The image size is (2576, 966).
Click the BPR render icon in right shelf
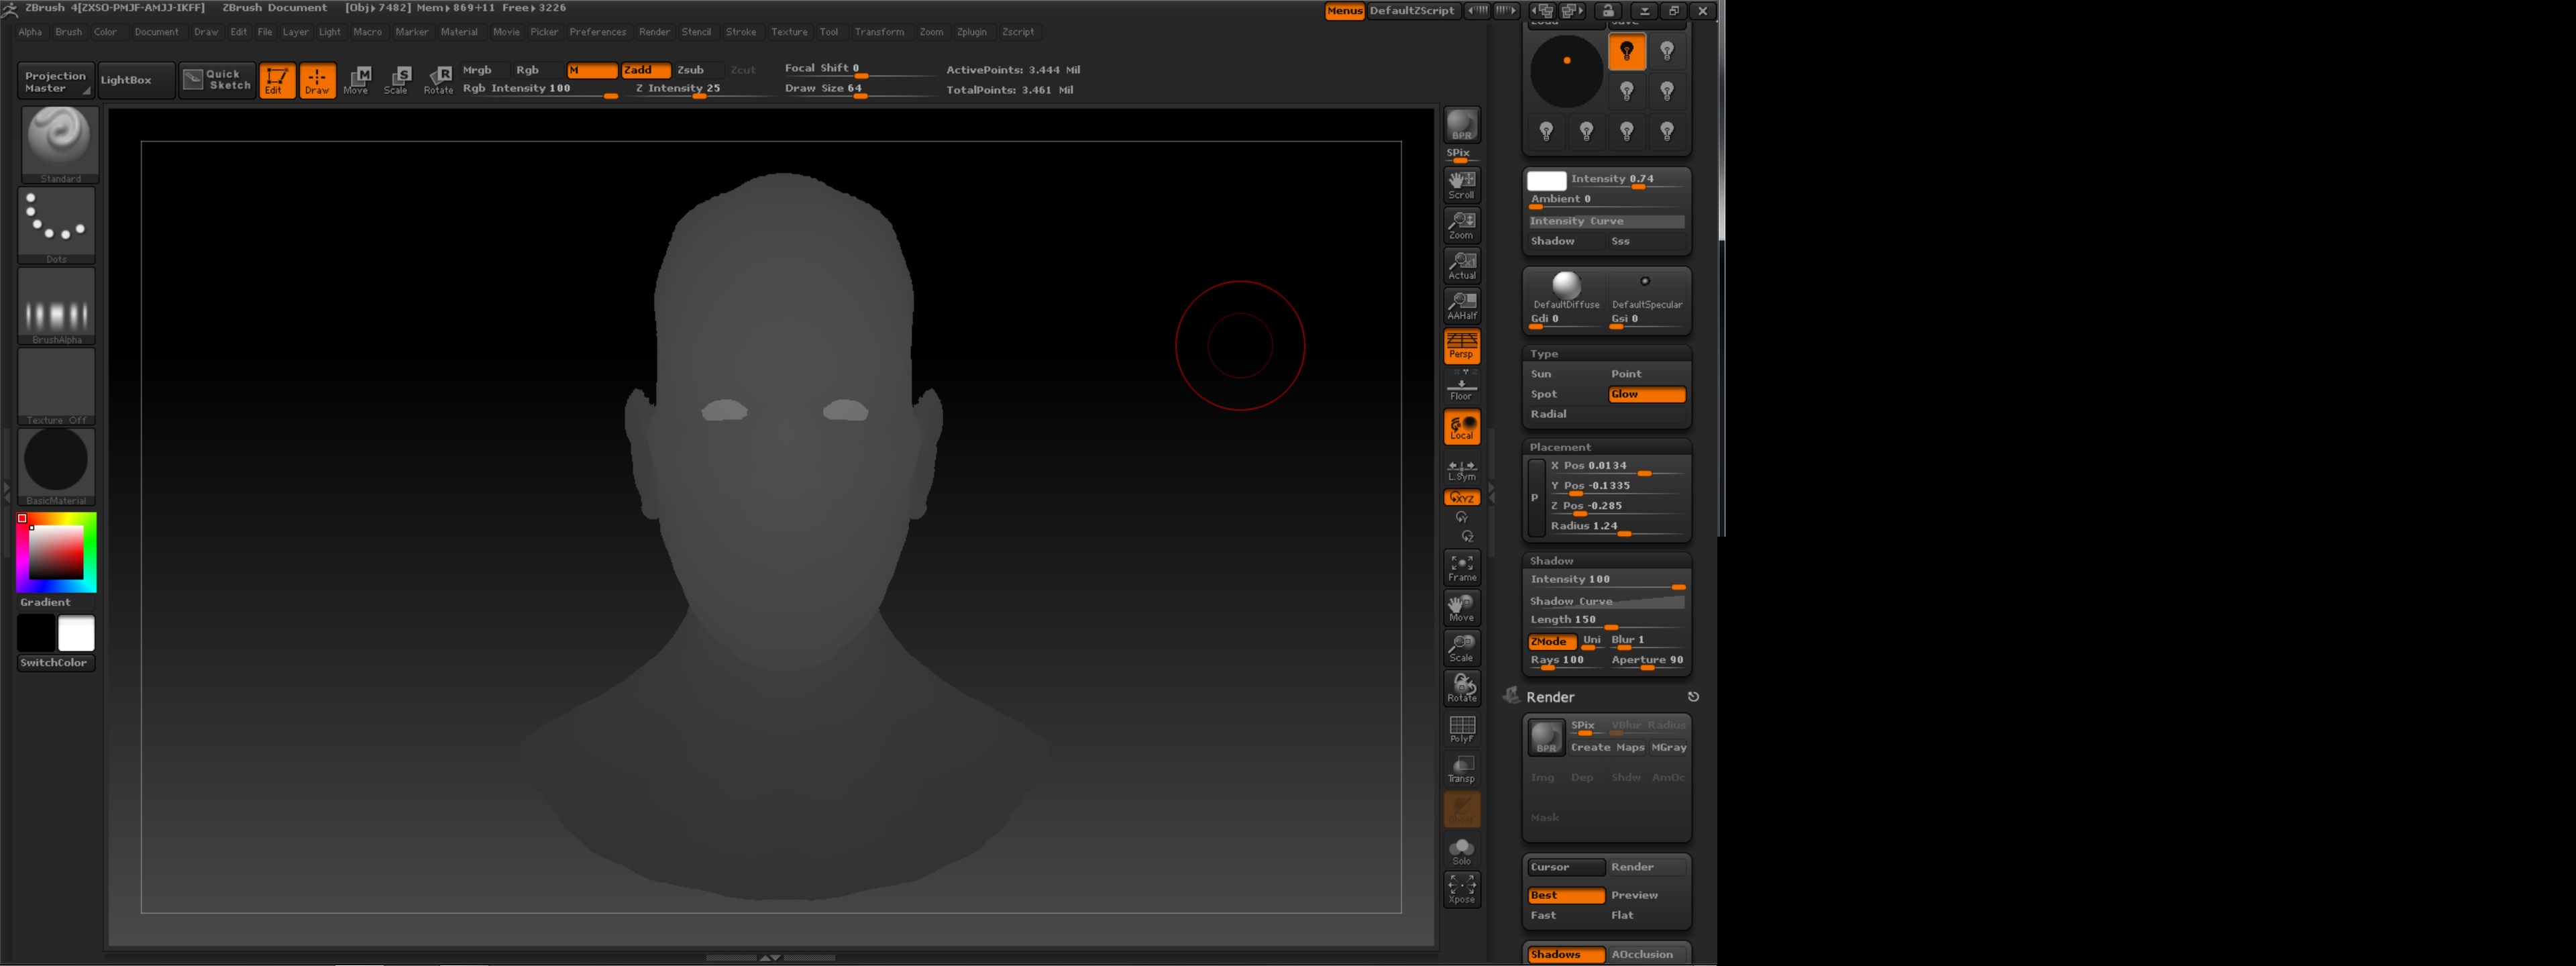(x=1461, y=125)
